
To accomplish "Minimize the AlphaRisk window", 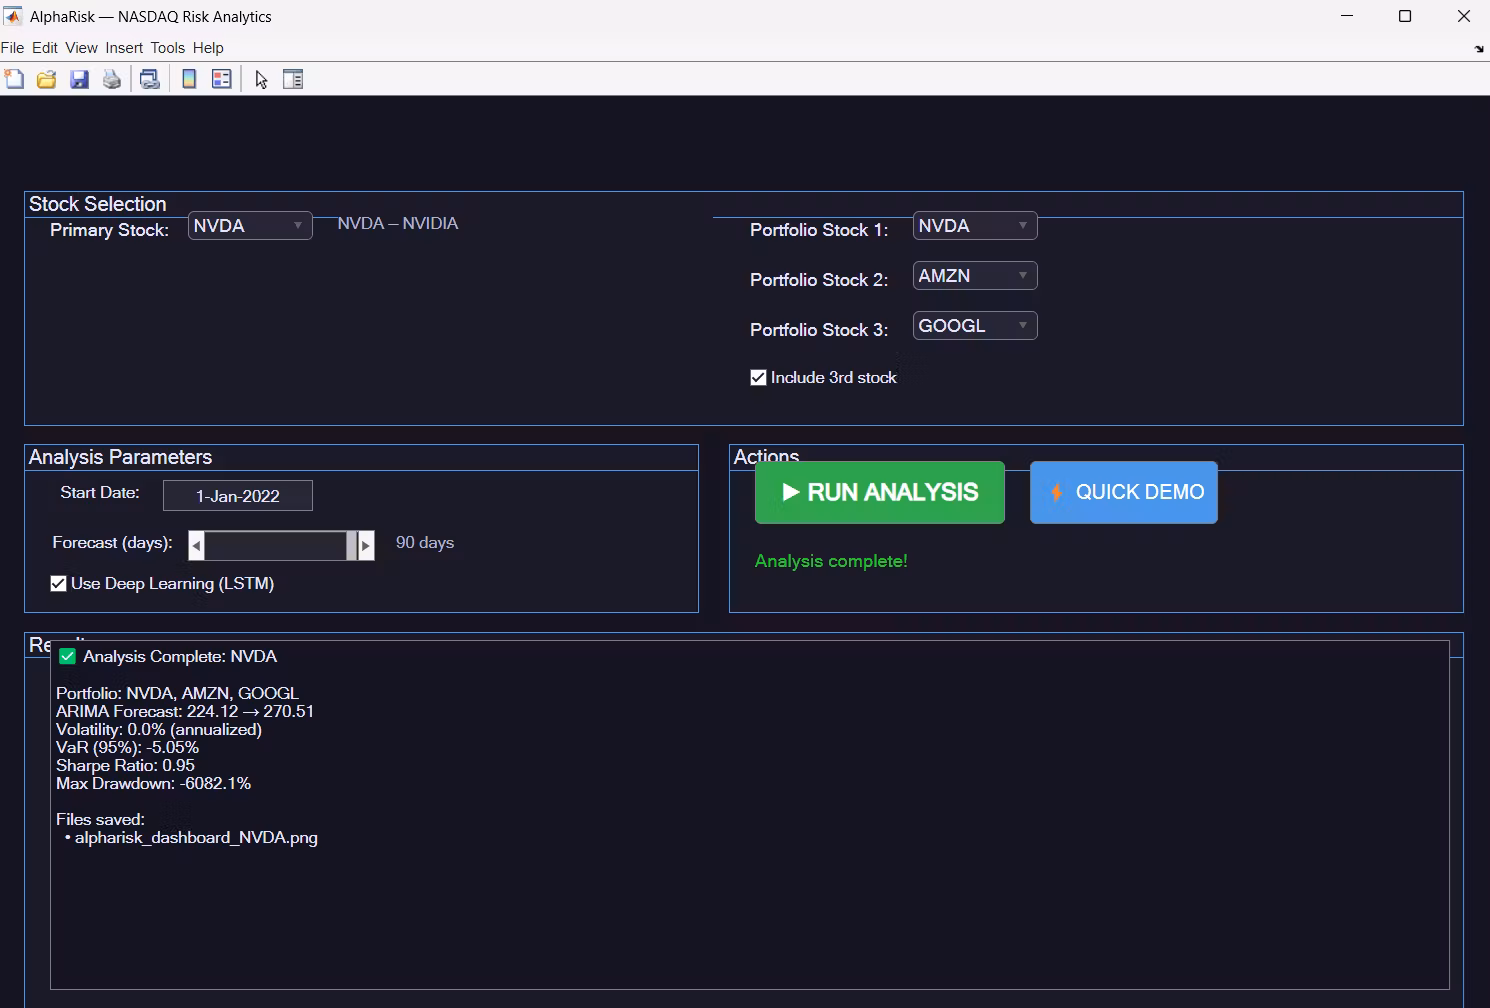I will pyautogui.click(x=1346, y=16).
